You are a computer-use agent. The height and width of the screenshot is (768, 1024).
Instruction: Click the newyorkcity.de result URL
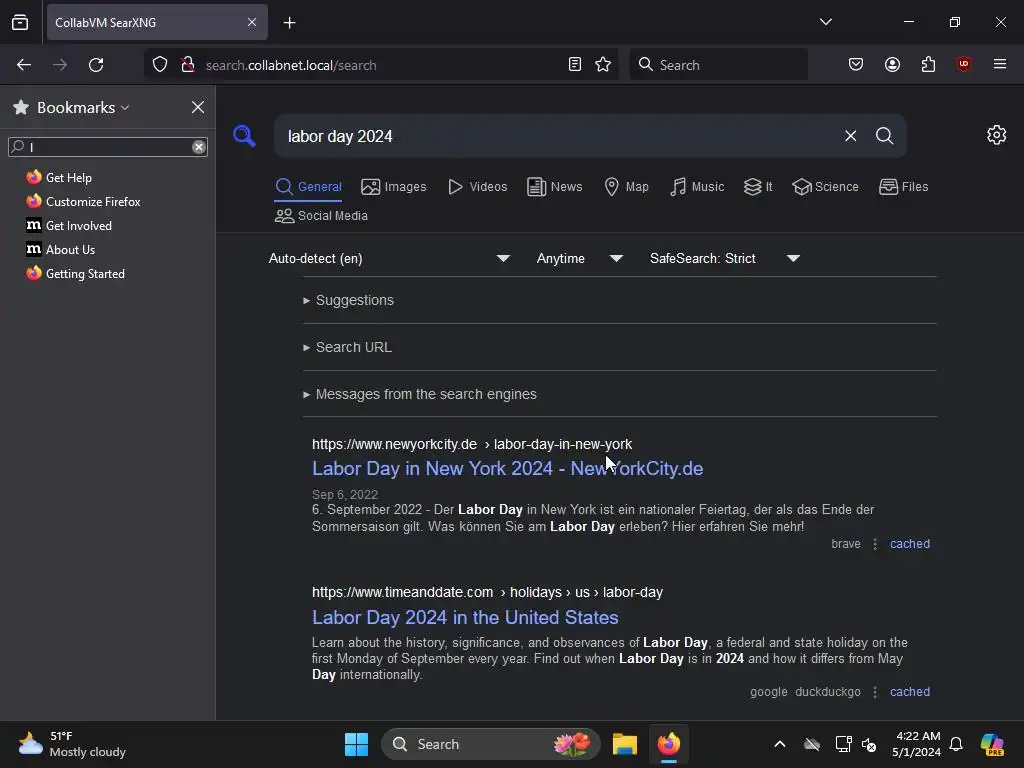[x=472, y=444]
